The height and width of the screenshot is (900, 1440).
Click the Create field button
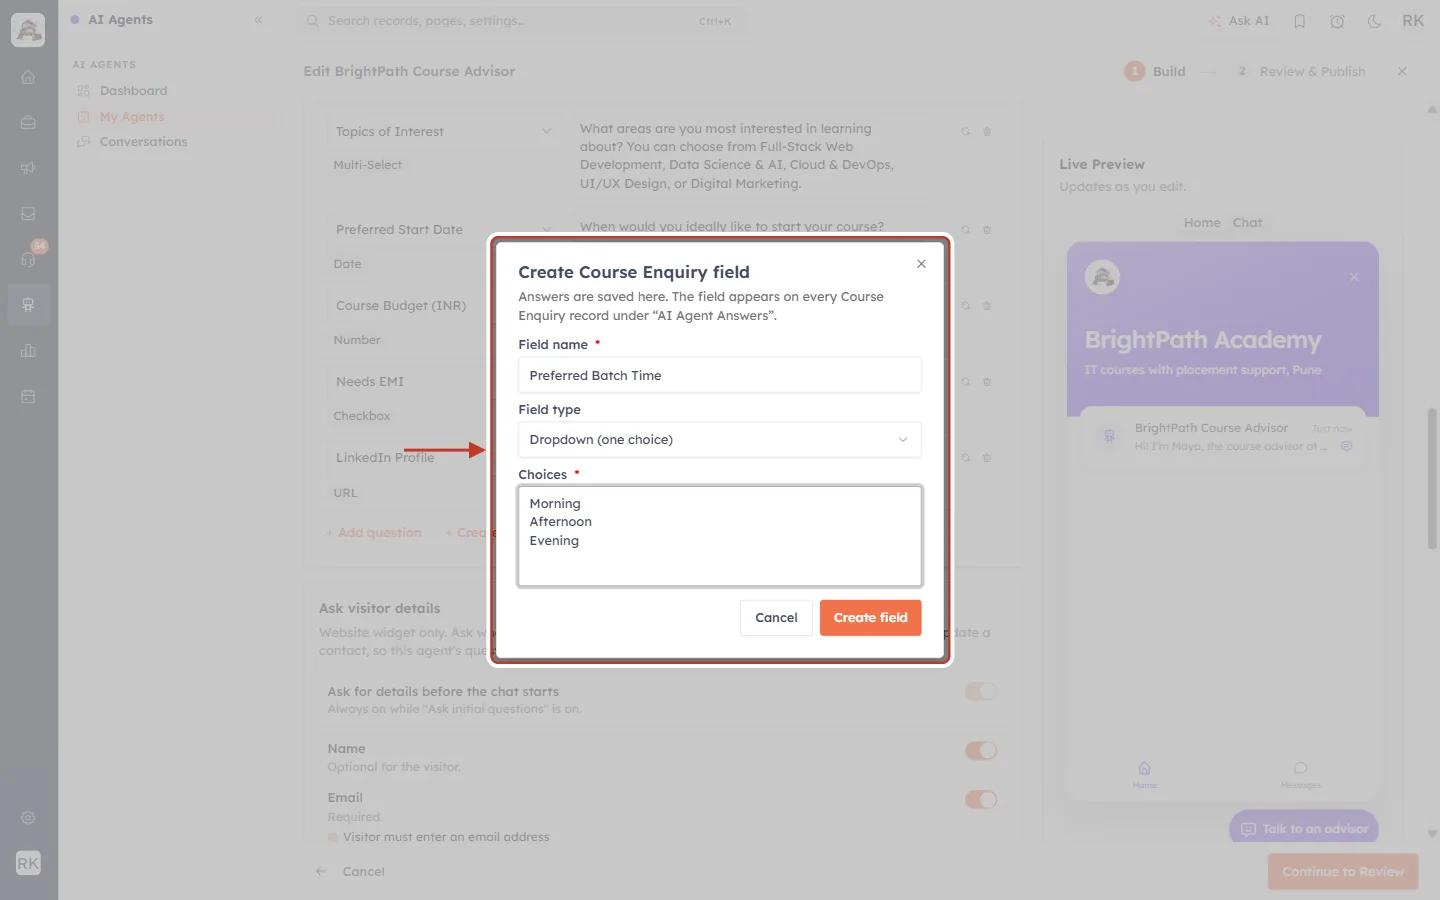click(871, 618)
